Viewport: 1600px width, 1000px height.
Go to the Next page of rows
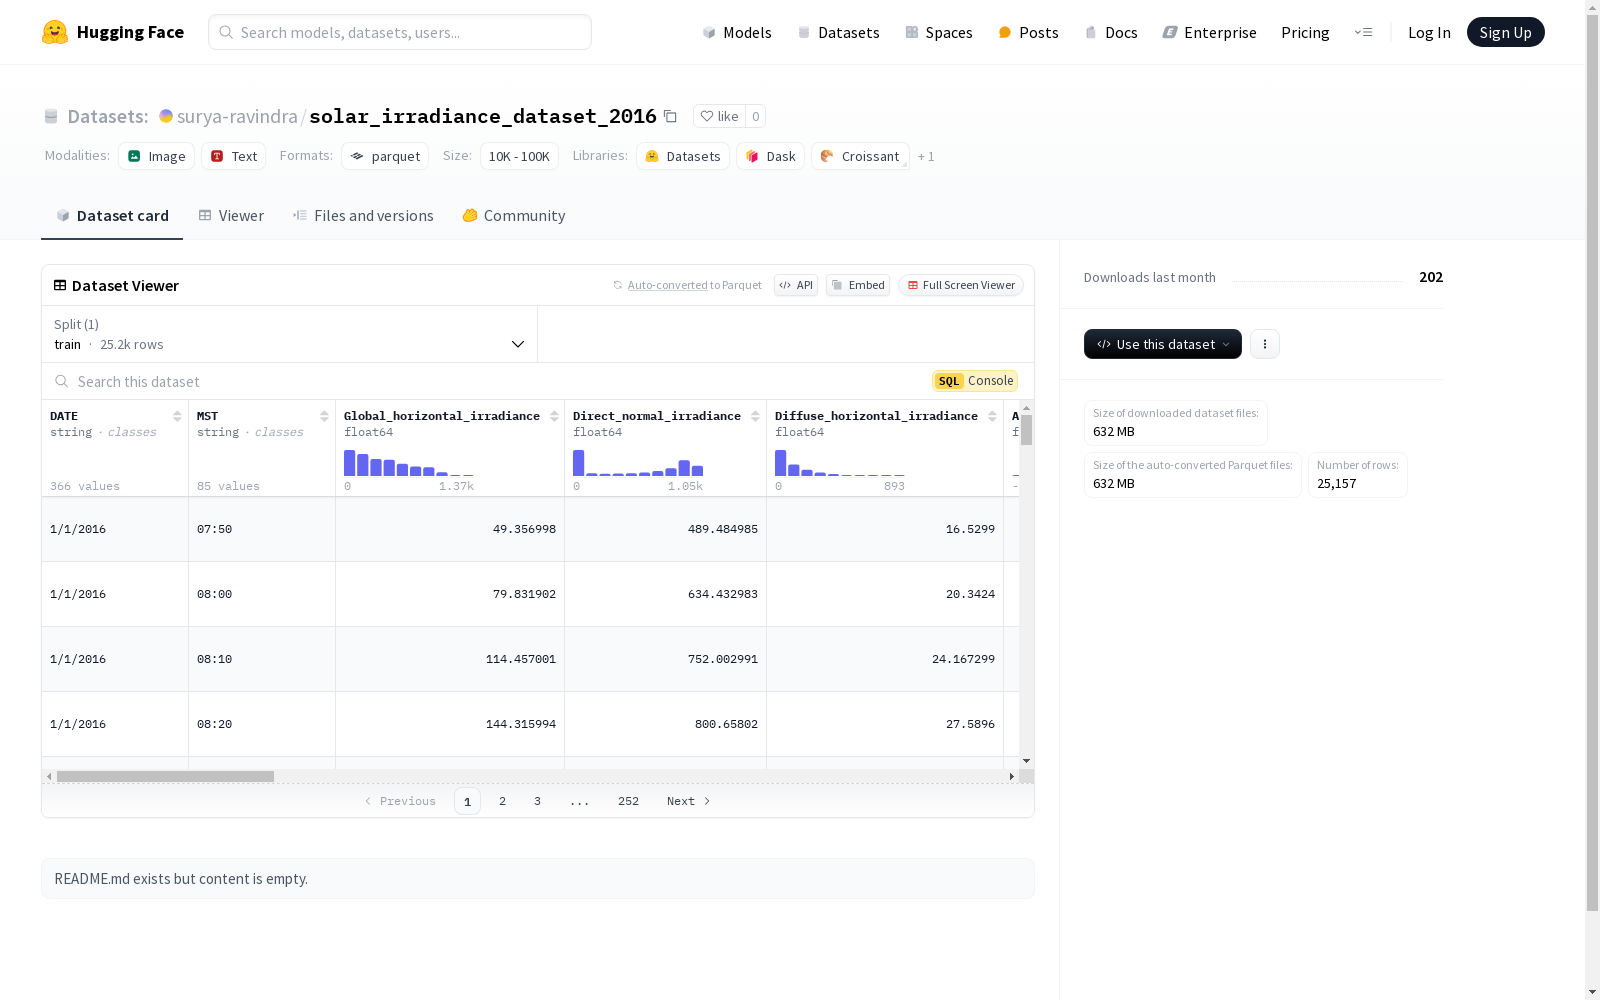click(688, 801)
